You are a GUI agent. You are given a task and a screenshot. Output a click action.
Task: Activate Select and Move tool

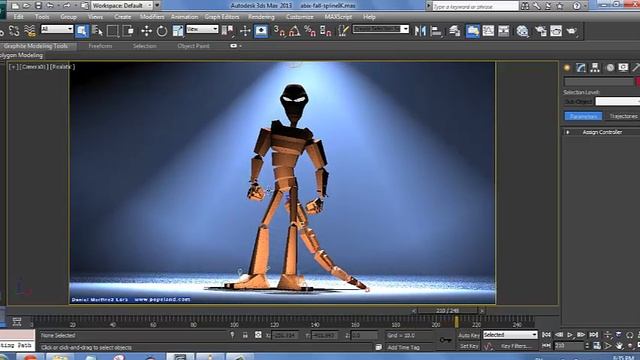coord(146,31)
